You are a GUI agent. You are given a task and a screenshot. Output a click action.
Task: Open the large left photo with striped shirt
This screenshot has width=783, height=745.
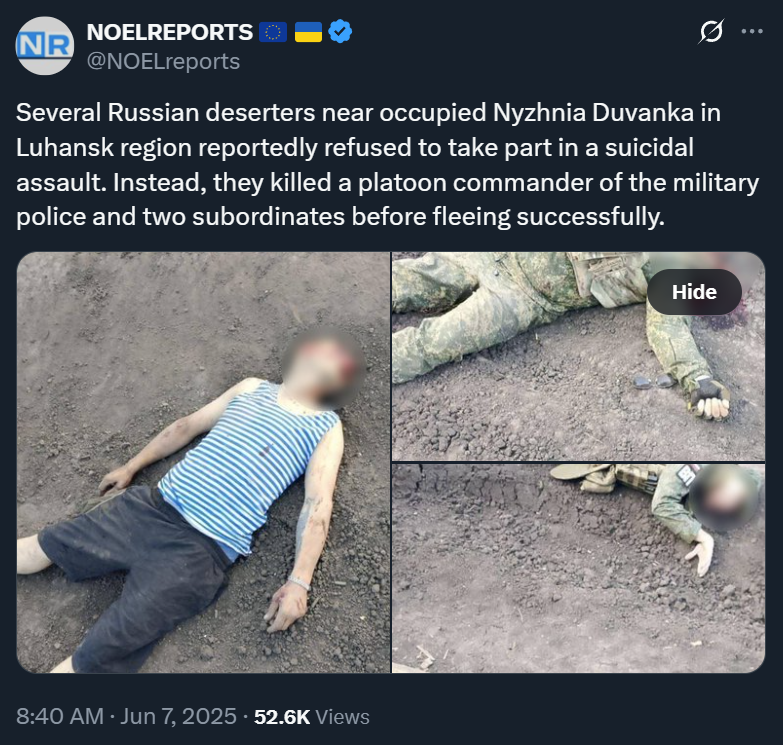(203, 462)
